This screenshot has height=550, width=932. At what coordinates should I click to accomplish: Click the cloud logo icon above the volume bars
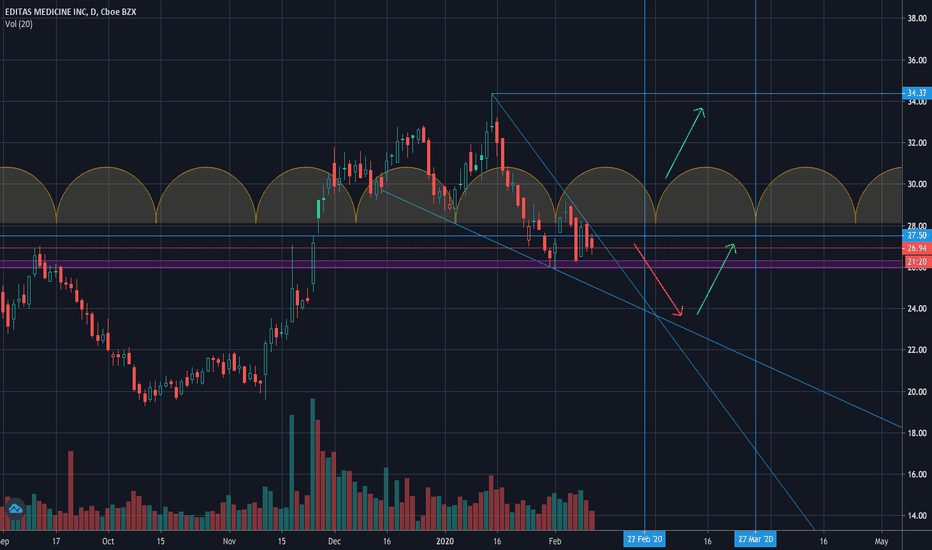pyautogui.click(x=15, y=509)
